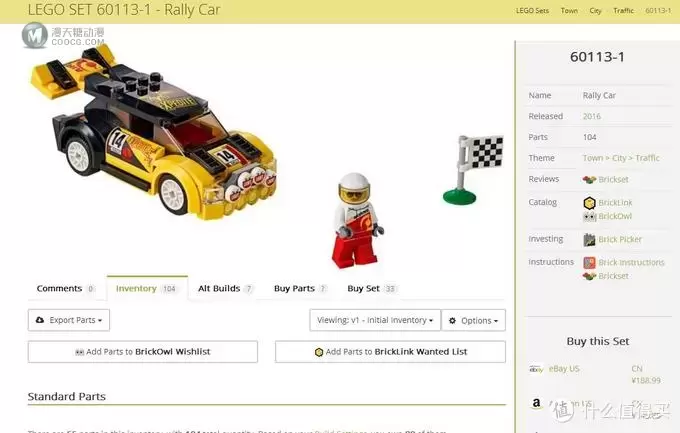Screen dimensions: 680x433
Task: Go to City breadcrumb link
Action: click(x=595, y=10)
